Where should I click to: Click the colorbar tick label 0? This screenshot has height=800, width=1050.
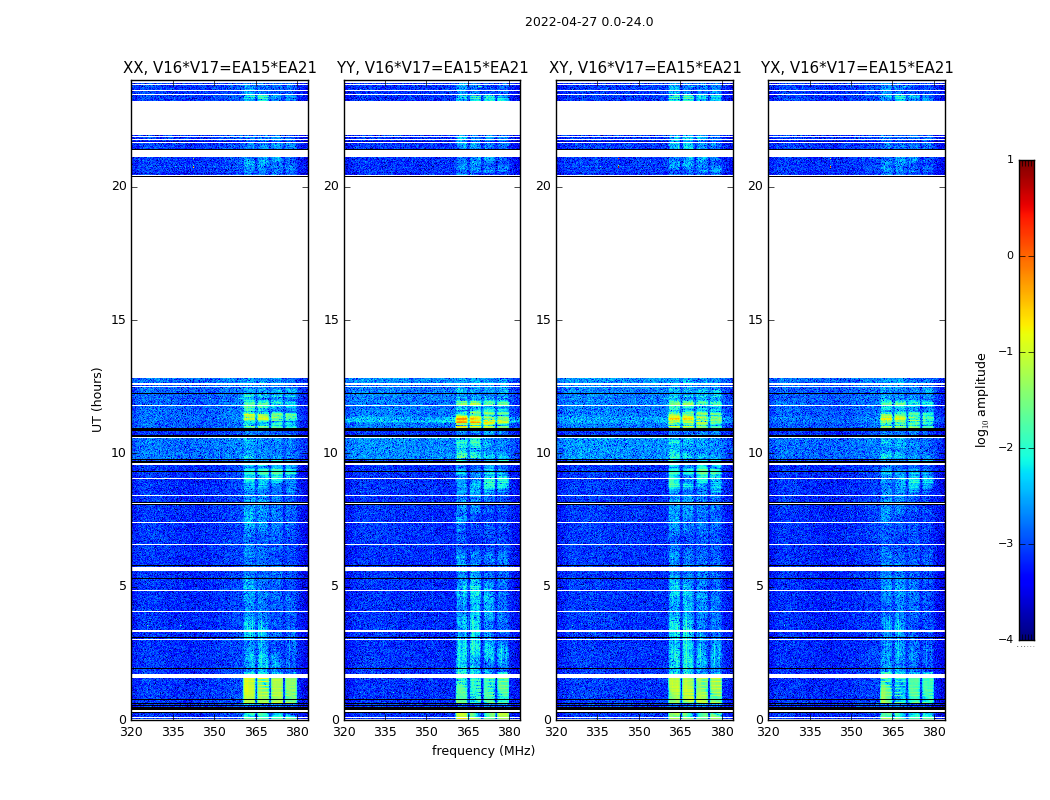pos(1010,256)
